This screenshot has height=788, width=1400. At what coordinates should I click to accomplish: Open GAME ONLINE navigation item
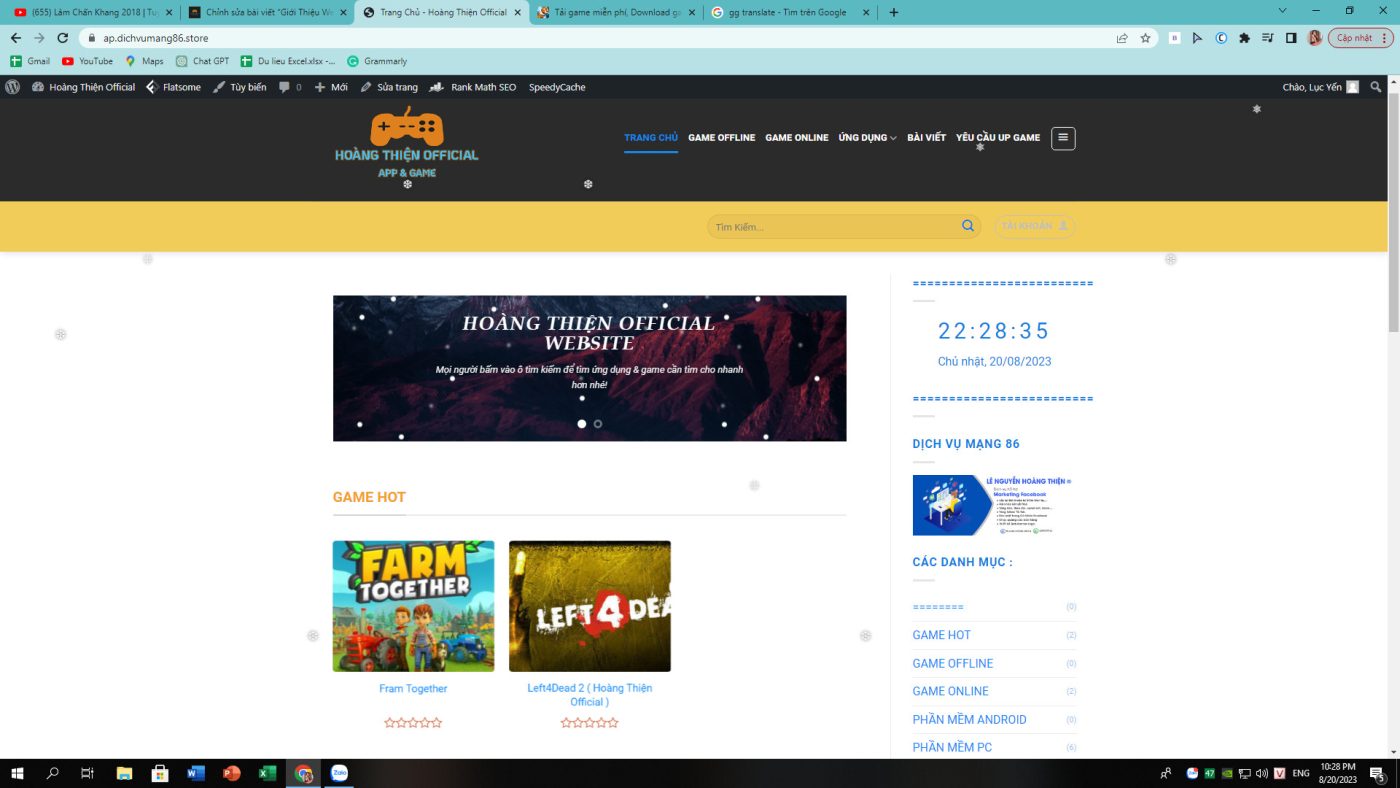797,138
